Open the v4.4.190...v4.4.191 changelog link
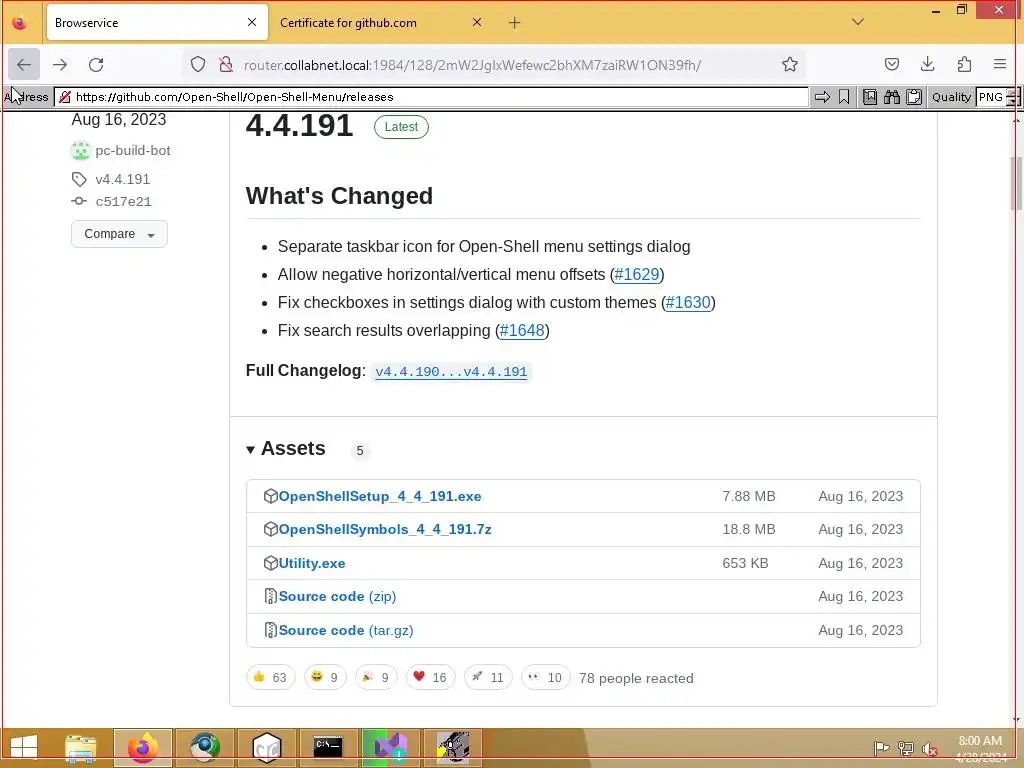The image size is (1024, 768). click(451, 372)
